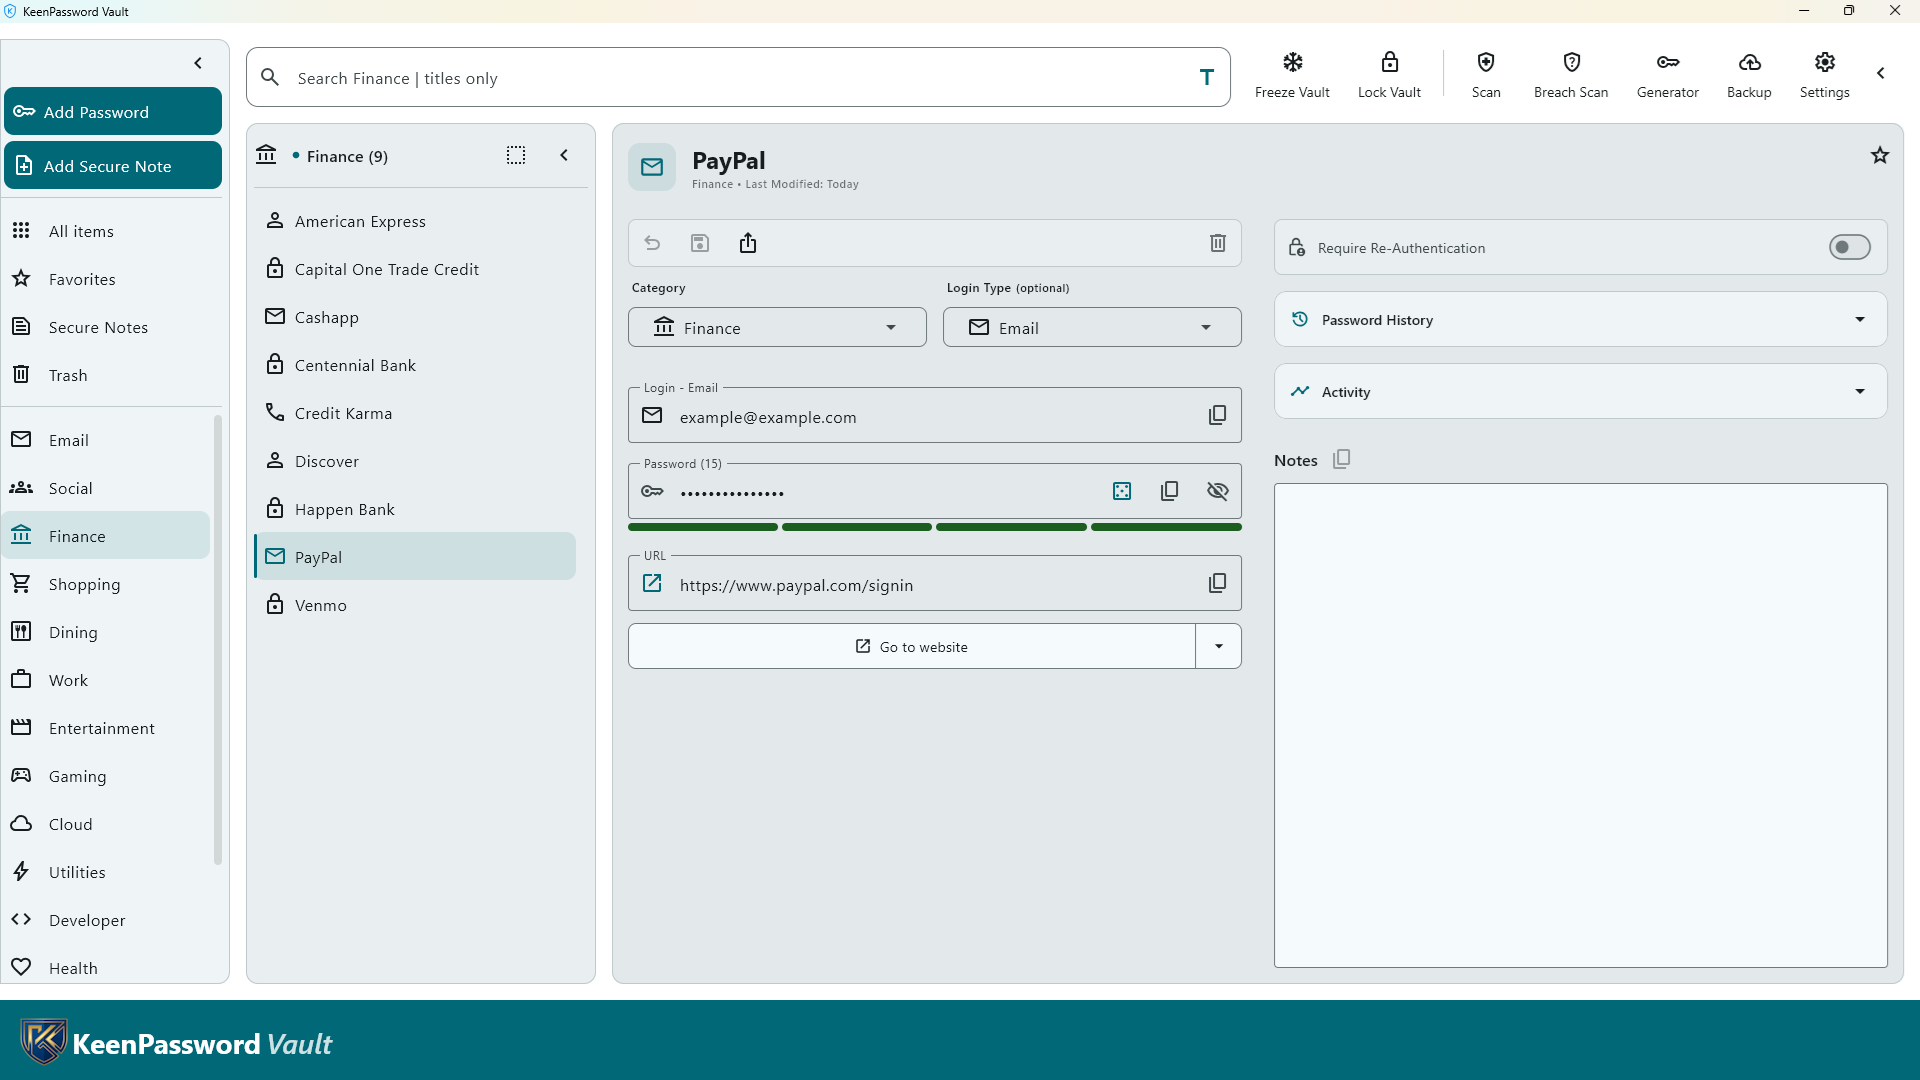Image resolution: width=1920 pixels, height=1080 pixels.
Task: Save the PayPal entry
Action: pyautogui.click(x=700, y=243)
